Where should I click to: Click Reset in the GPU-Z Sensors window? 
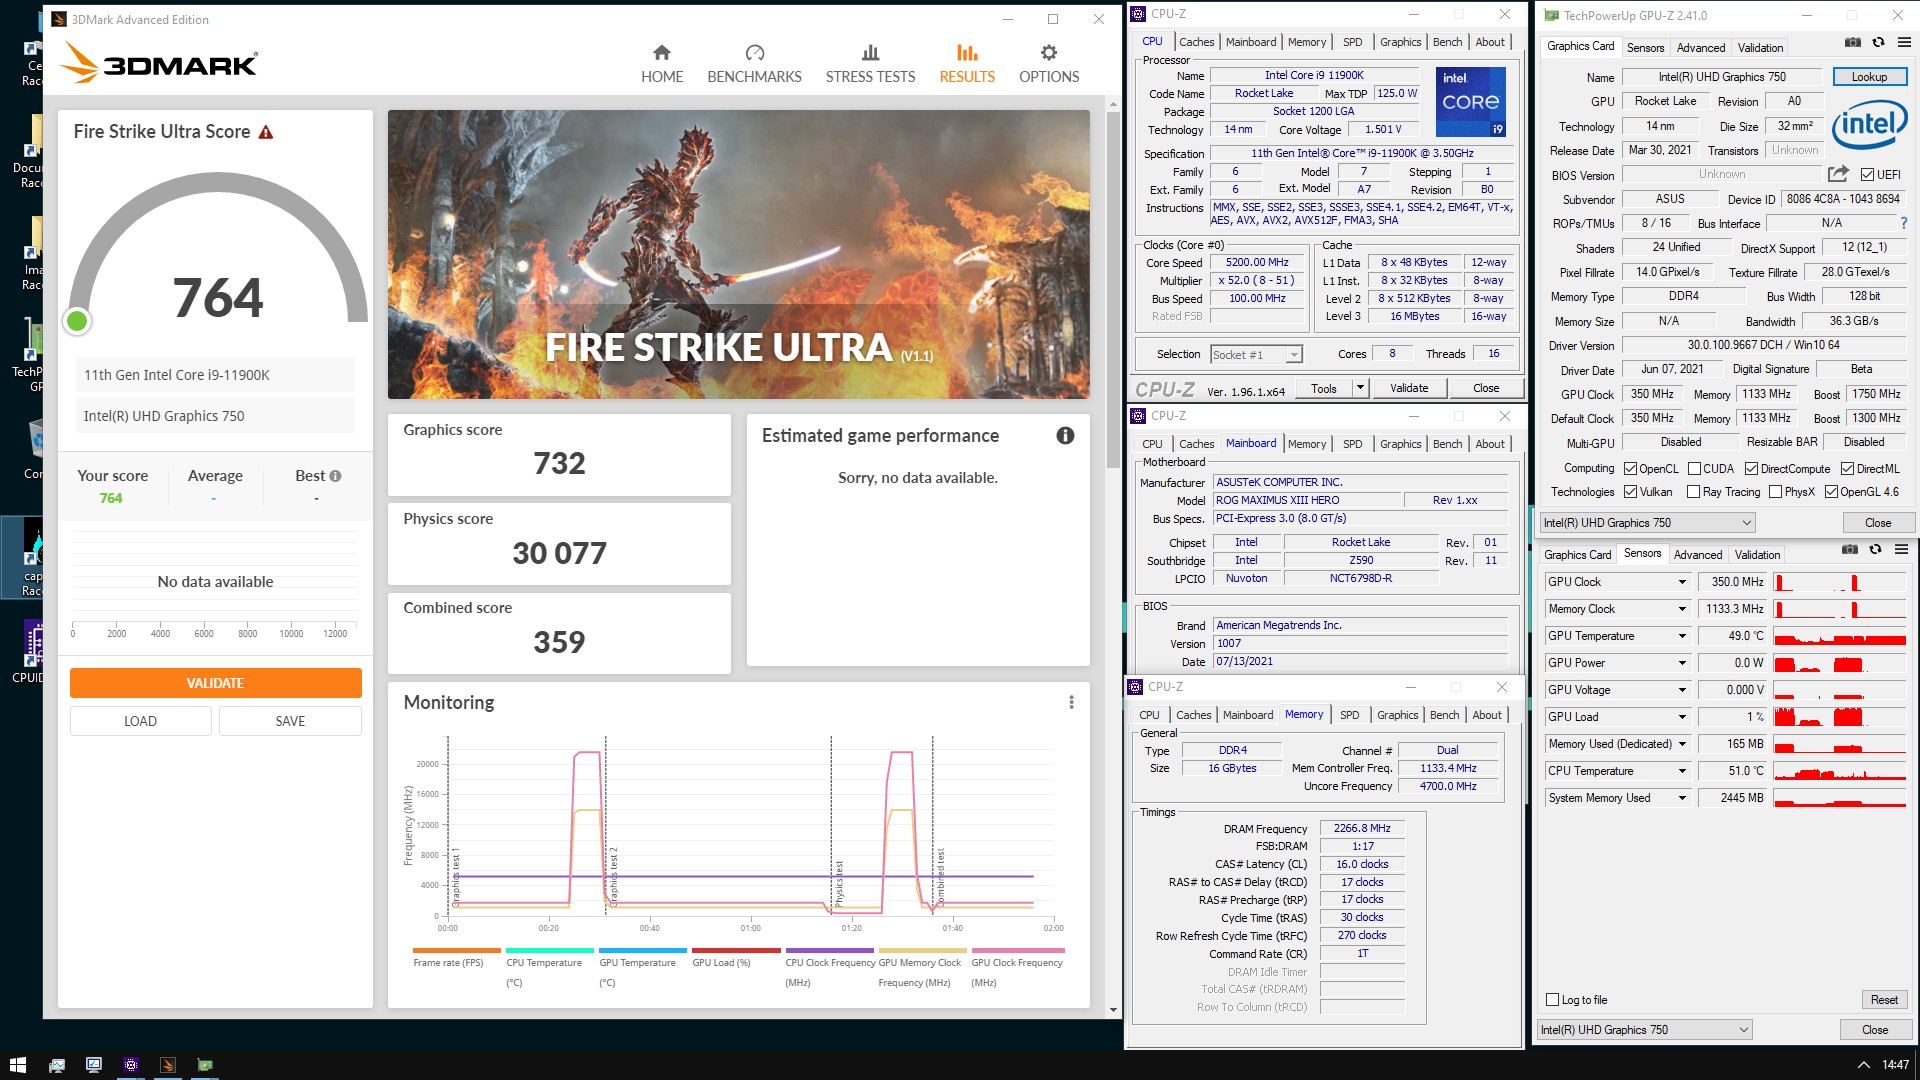click(x=1884, y=1000)
